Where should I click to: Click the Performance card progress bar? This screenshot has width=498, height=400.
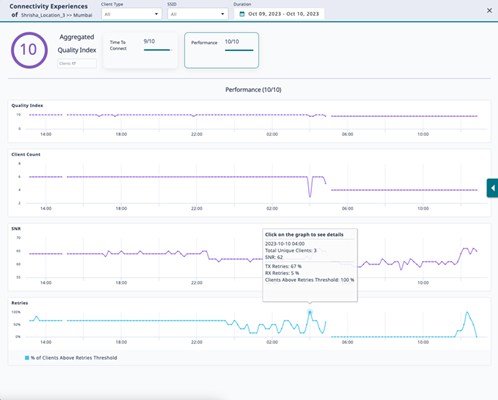point(239,50)
